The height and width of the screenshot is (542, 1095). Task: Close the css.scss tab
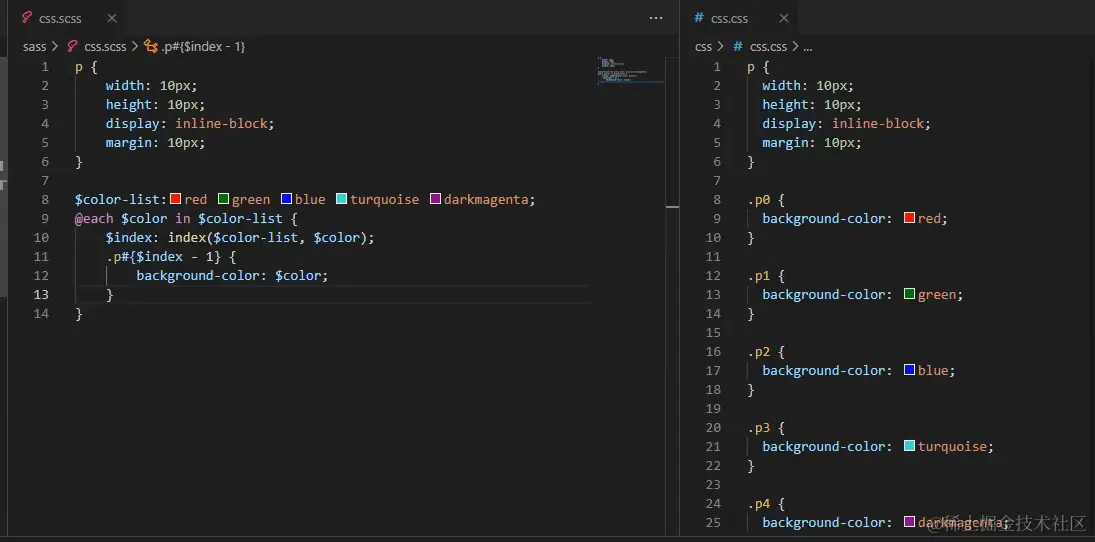112,18
